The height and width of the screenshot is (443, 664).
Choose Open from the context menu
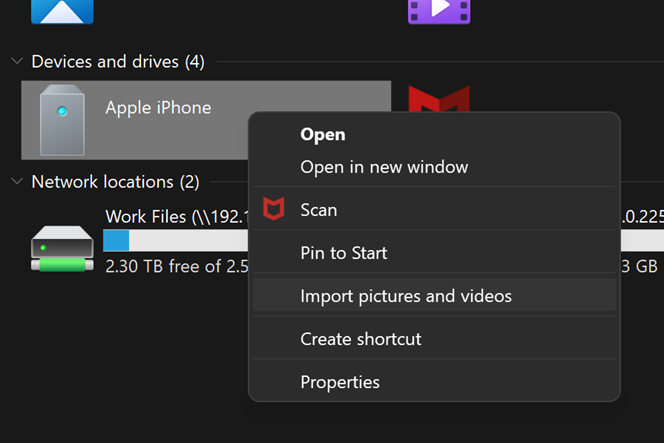(x=434, y=134)
